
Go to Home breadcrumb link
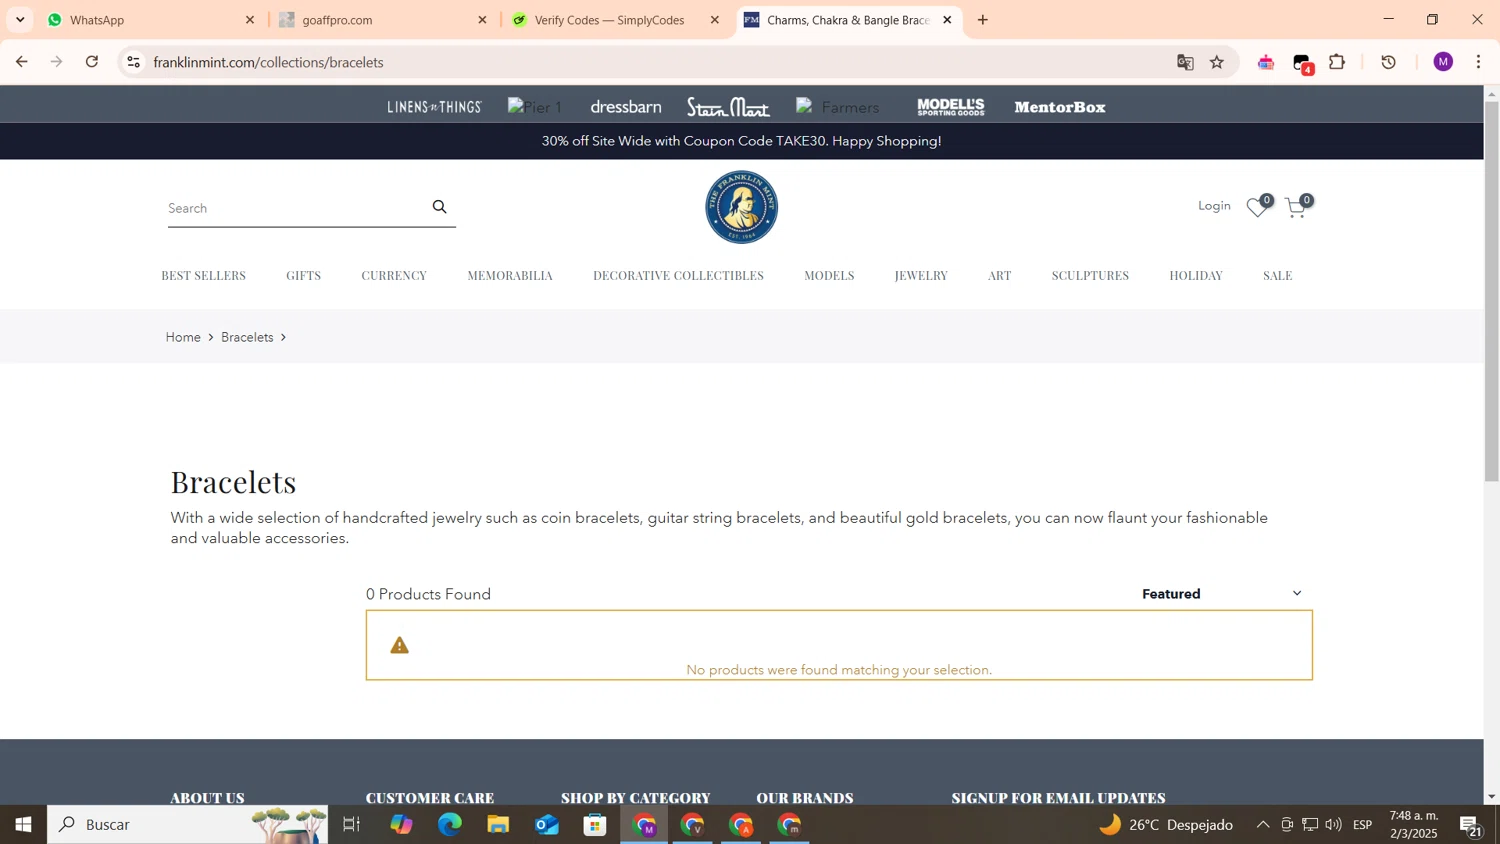[x=183, y=338]
